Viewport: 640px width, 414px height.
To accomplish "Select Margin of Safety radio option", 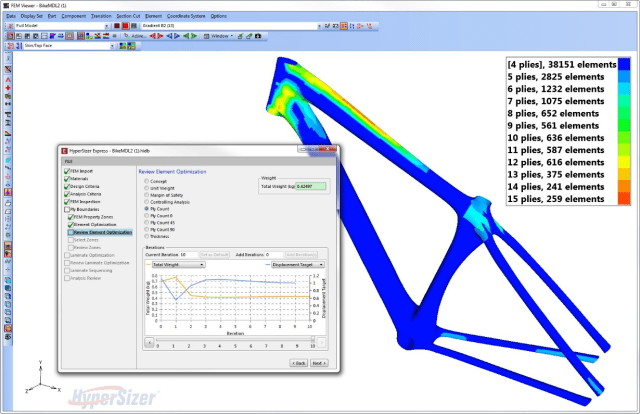I will tap(147, 195).
